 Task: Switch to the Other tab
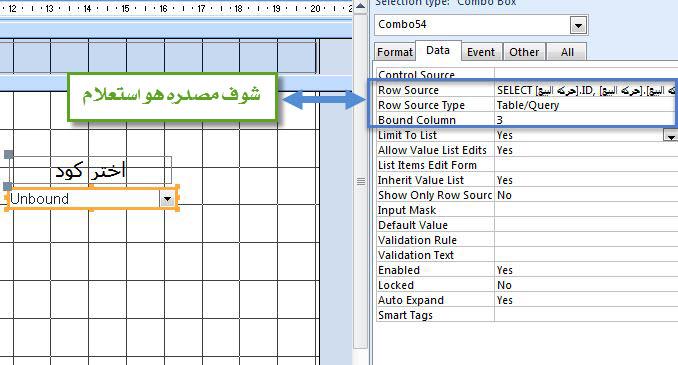click(524, 52)
